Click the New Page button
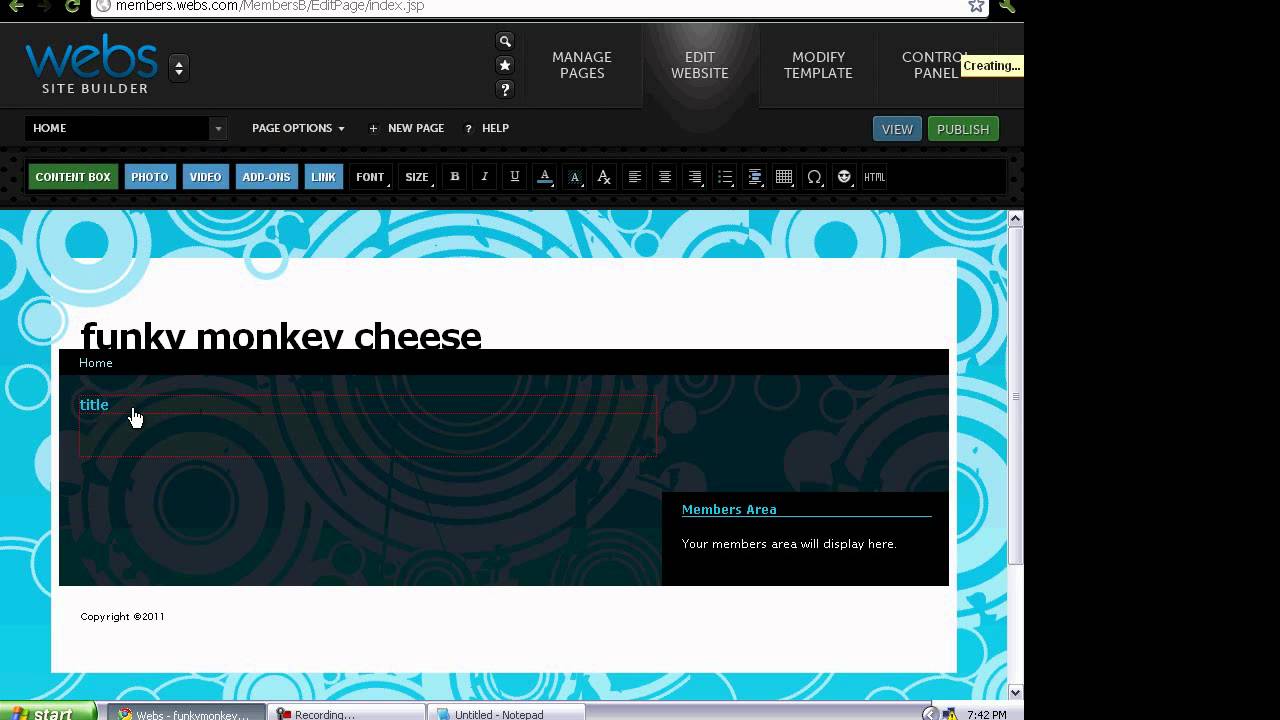The height and width of the screenshot is (720, 1280). [406, 128]
